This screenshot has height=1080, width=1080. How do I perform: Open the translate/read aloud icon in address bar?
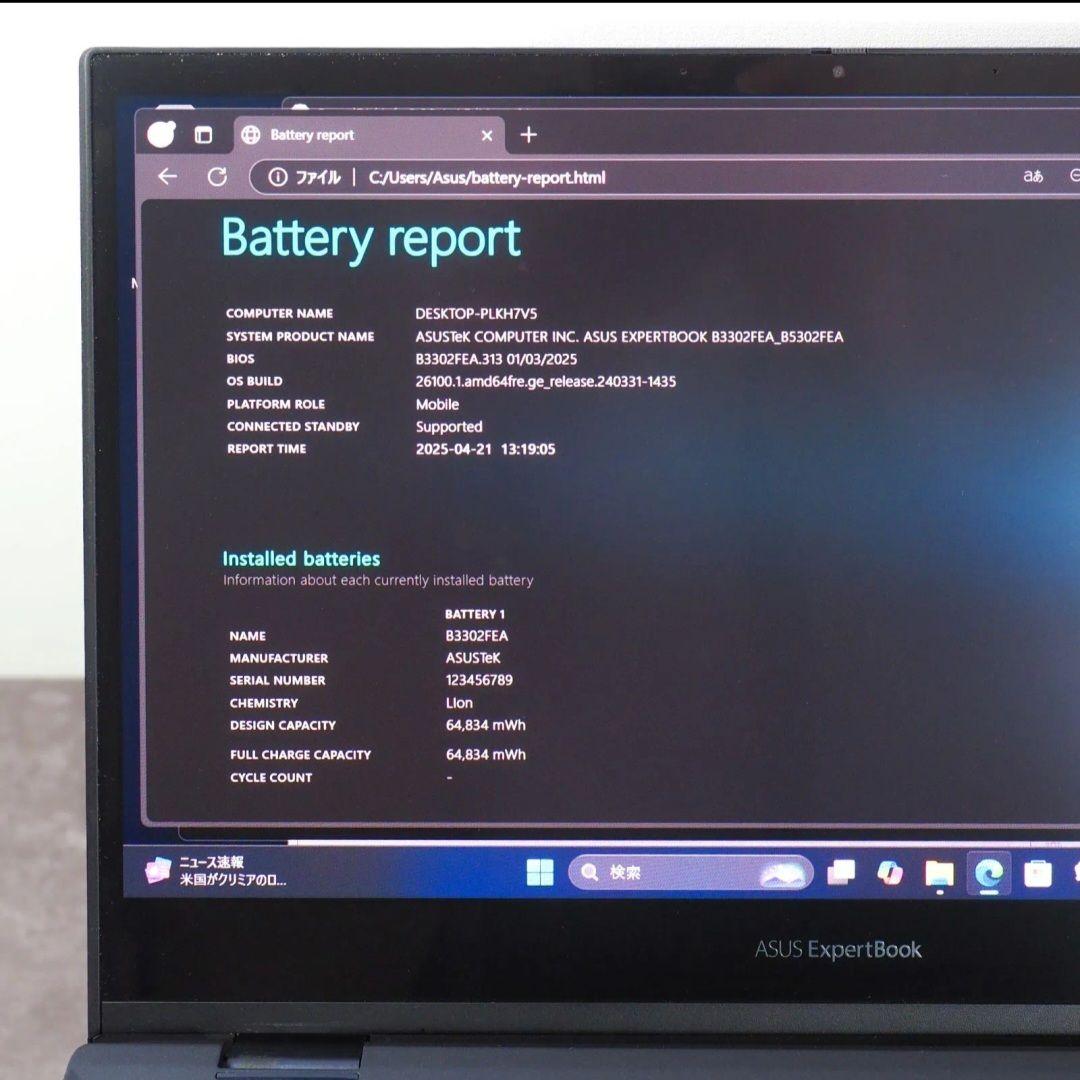1032,176
